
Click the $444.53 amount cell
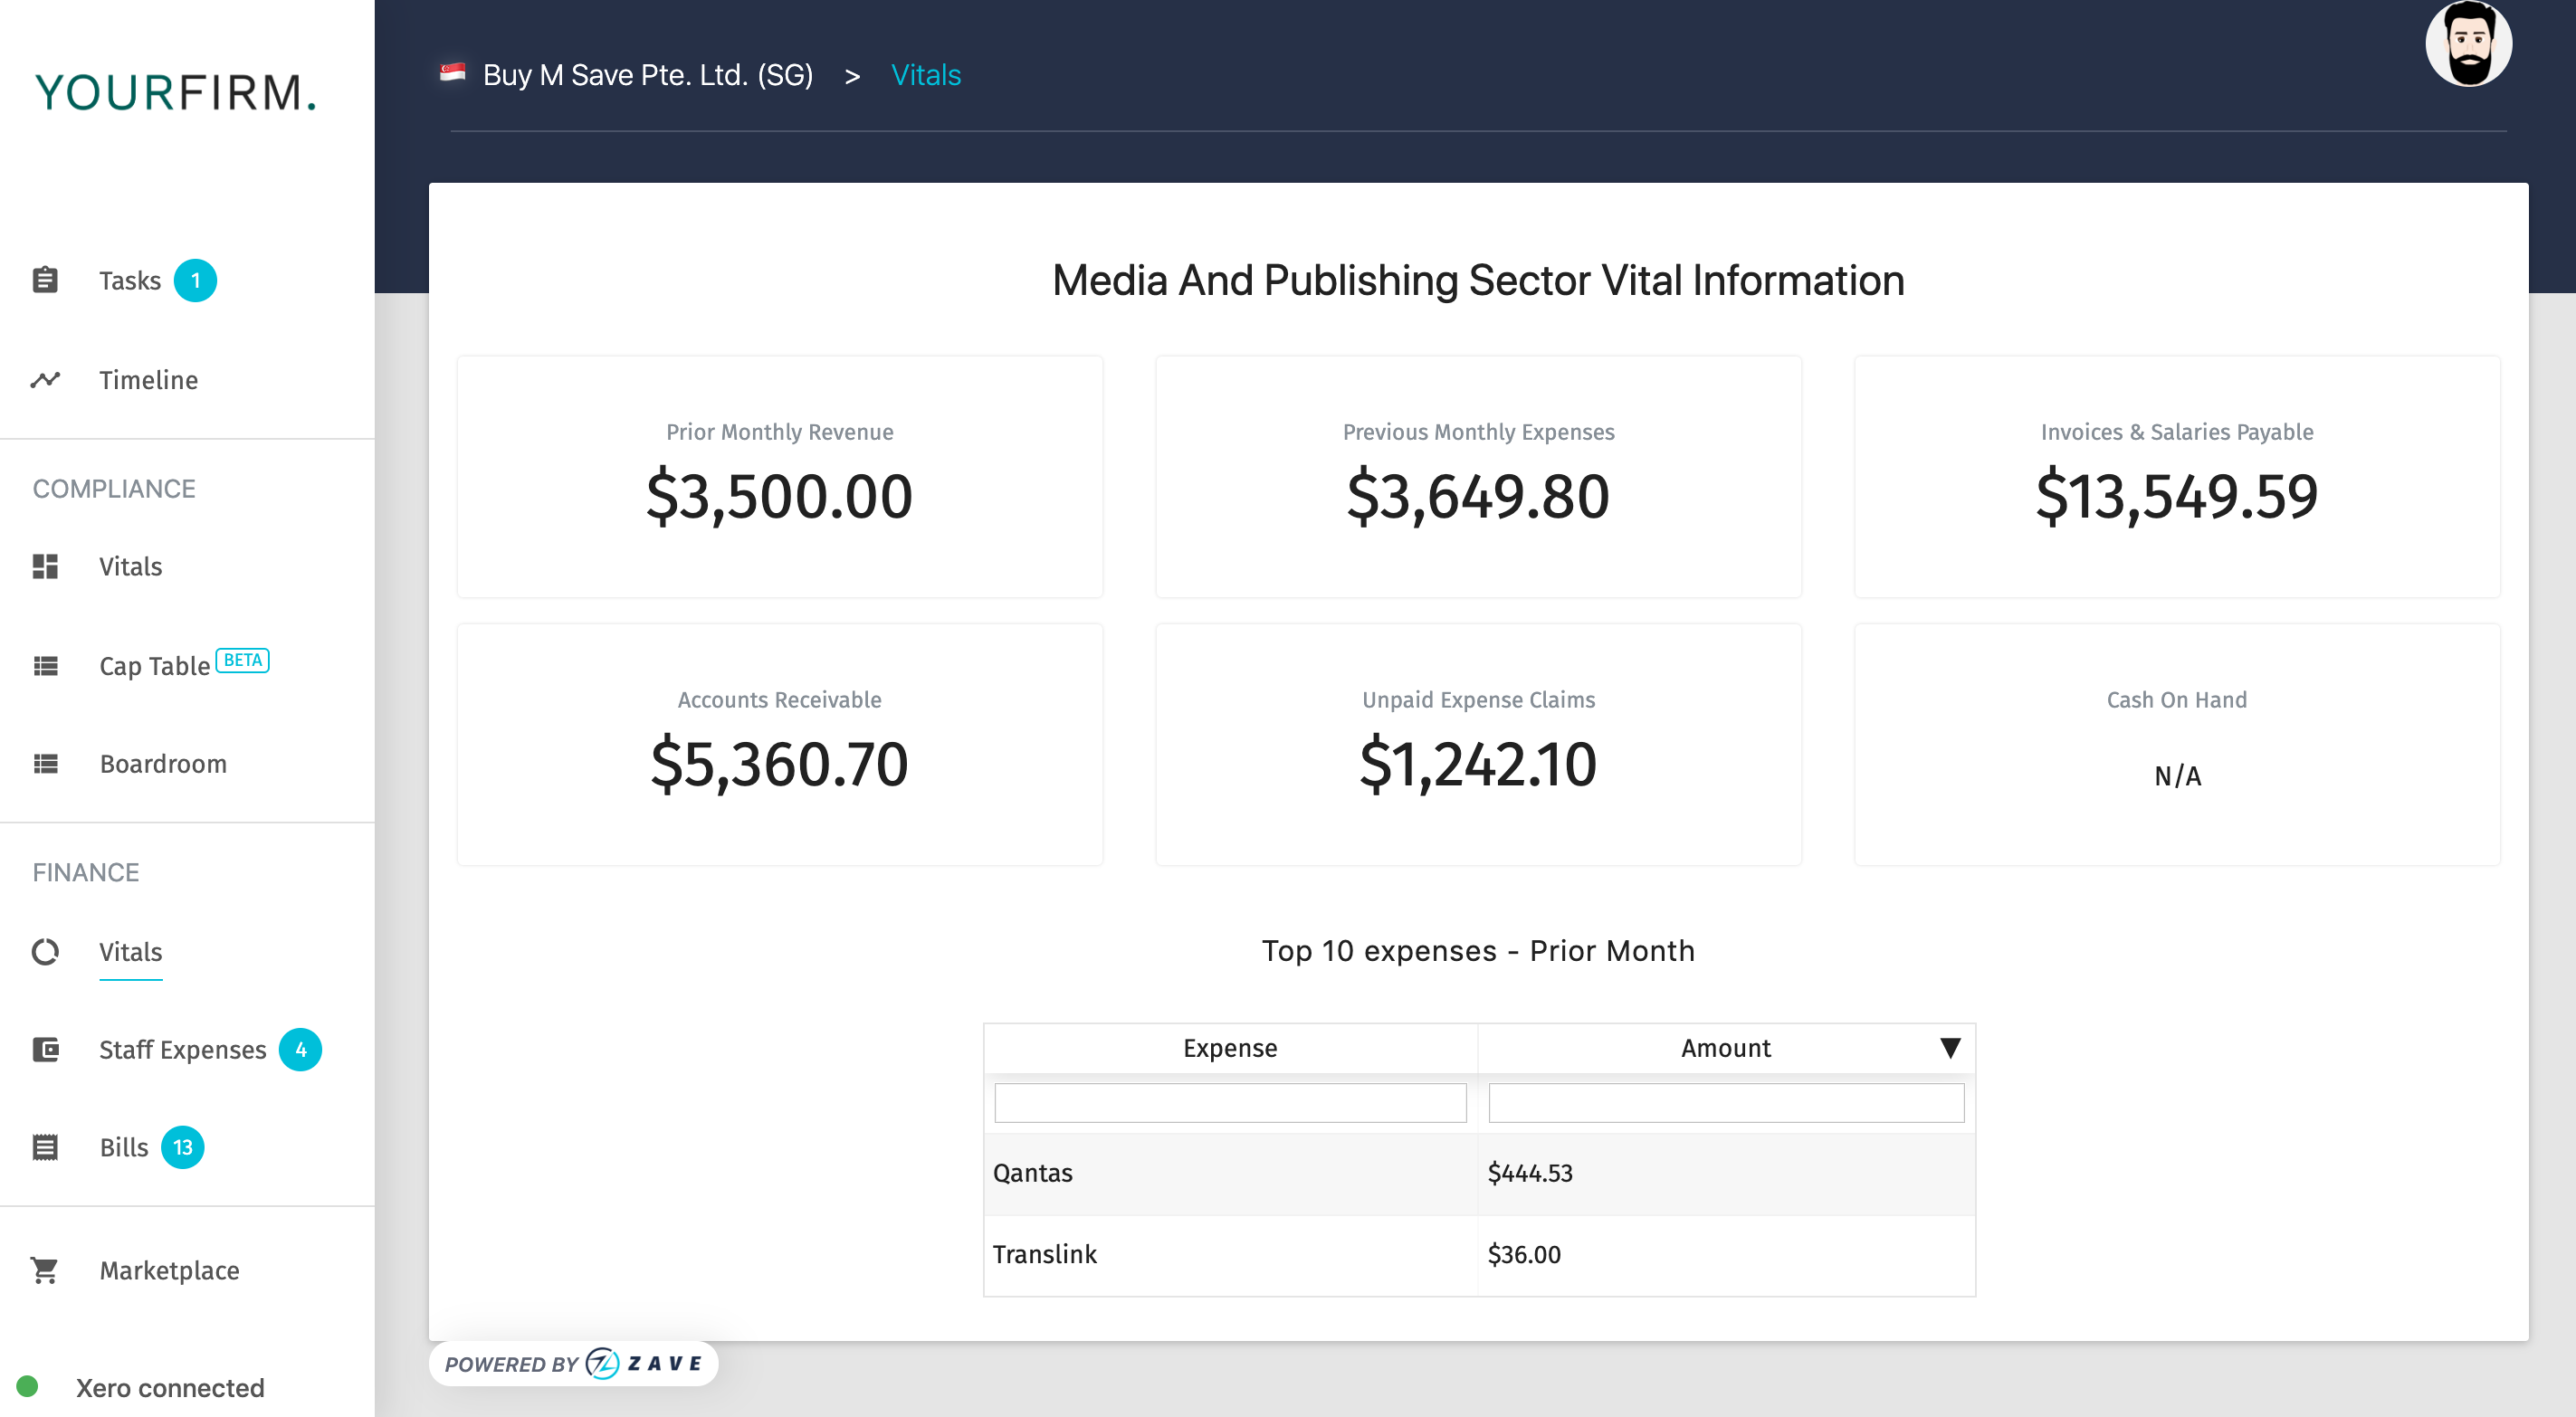1726,1173
